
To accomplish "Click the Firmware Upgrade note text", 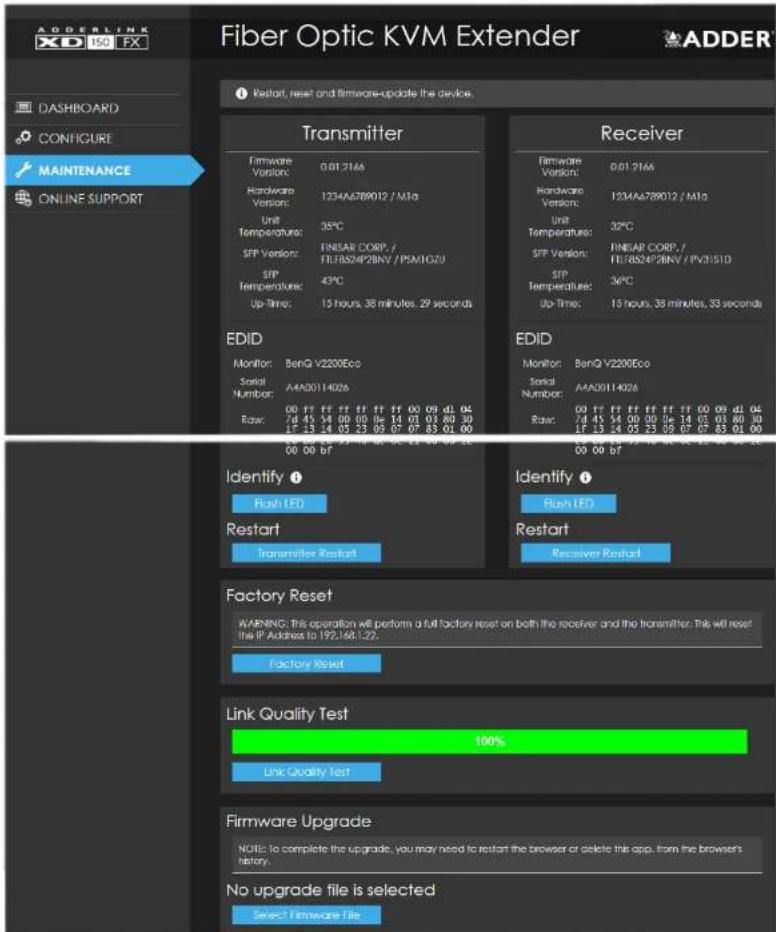I will point(490,855).
